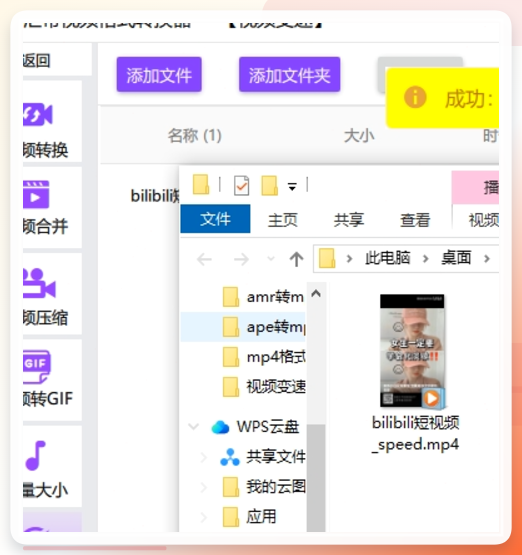Select 共享文件 in the navigation tree
522x555 pixels.
click(276, 457)
